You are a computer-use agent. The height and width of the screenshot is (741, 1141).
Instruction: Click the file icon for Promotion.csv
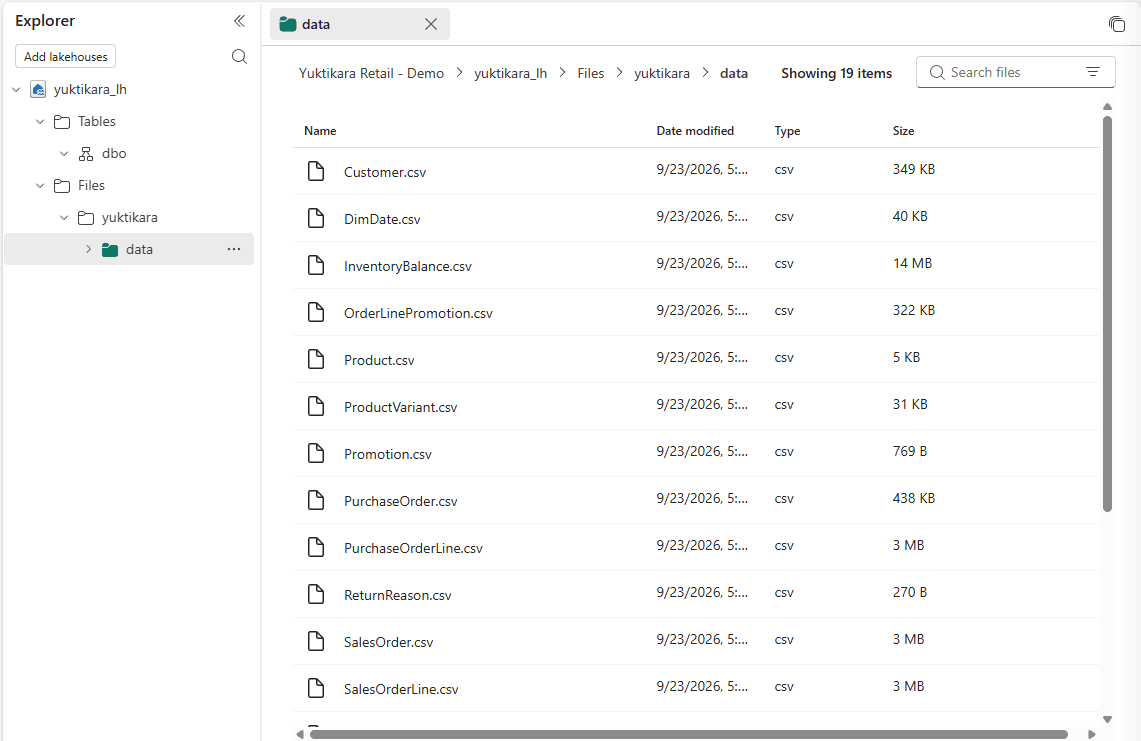316,453
